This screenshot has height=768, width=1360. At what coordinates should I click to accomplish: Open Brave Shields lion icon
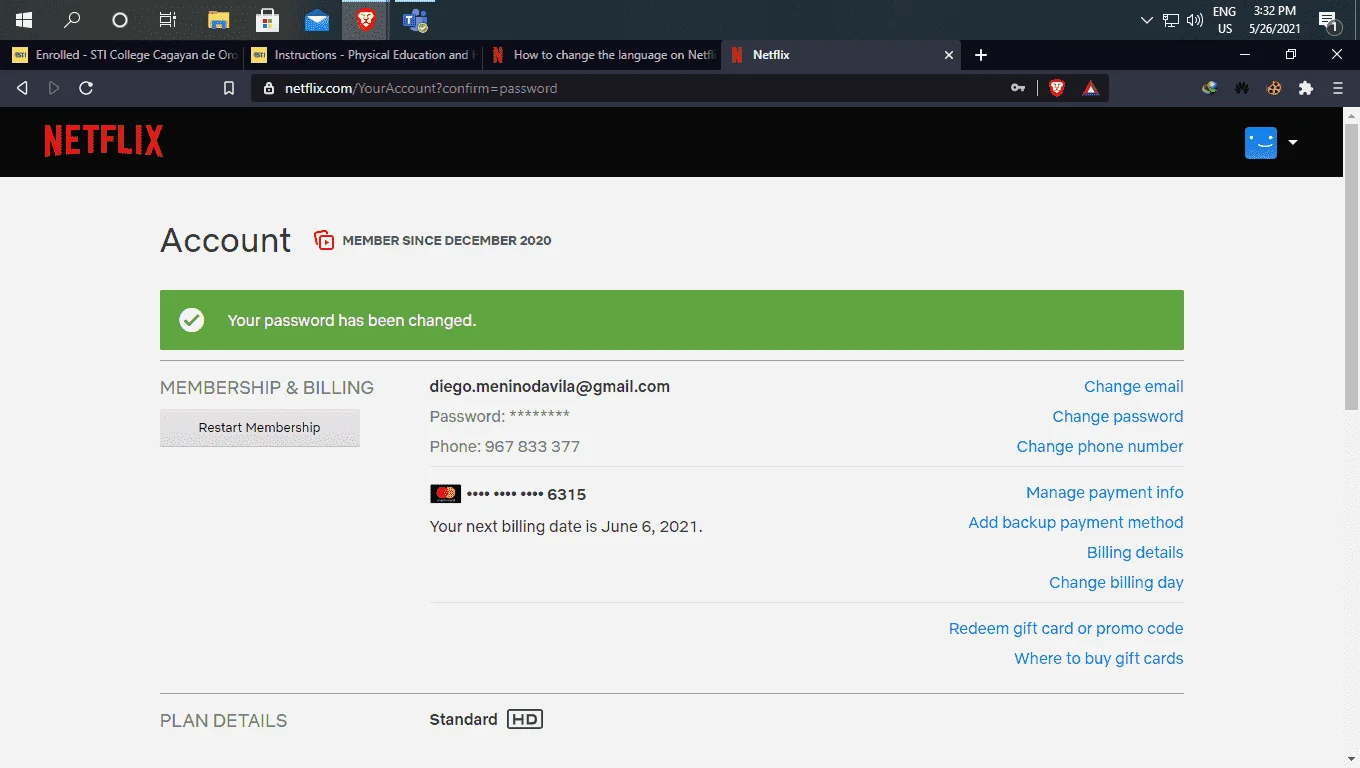[1057, 88]
